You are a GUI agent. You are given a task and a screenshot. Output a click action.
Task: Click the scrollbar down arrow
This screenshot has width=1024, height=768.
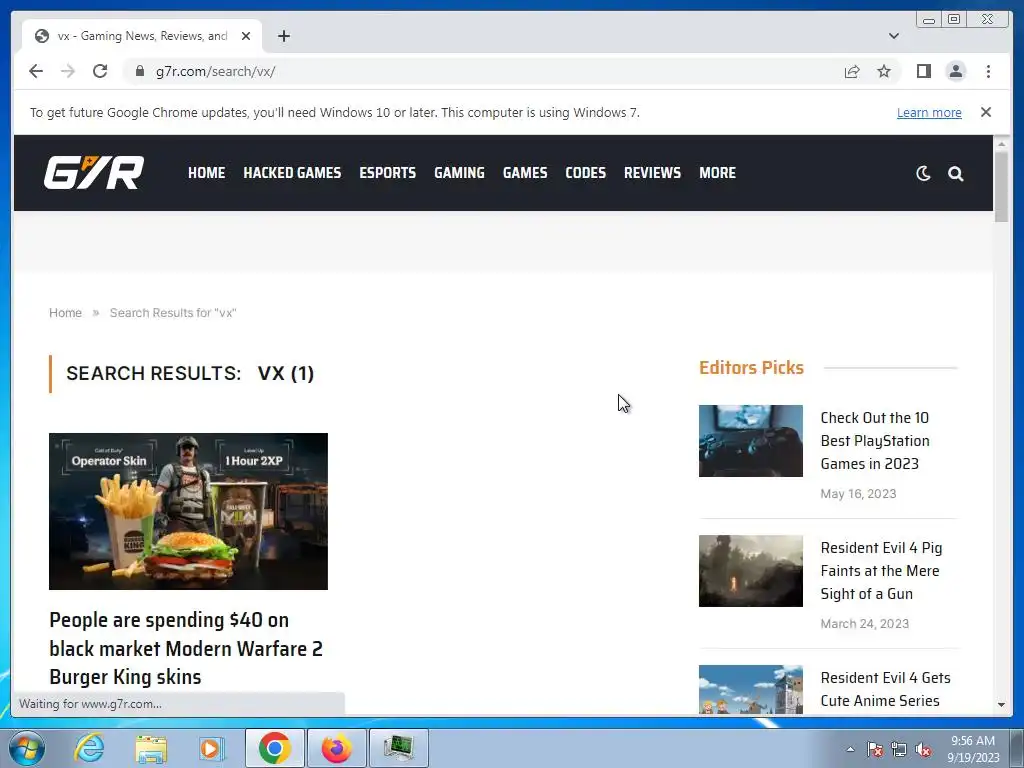pos(1001,705)
